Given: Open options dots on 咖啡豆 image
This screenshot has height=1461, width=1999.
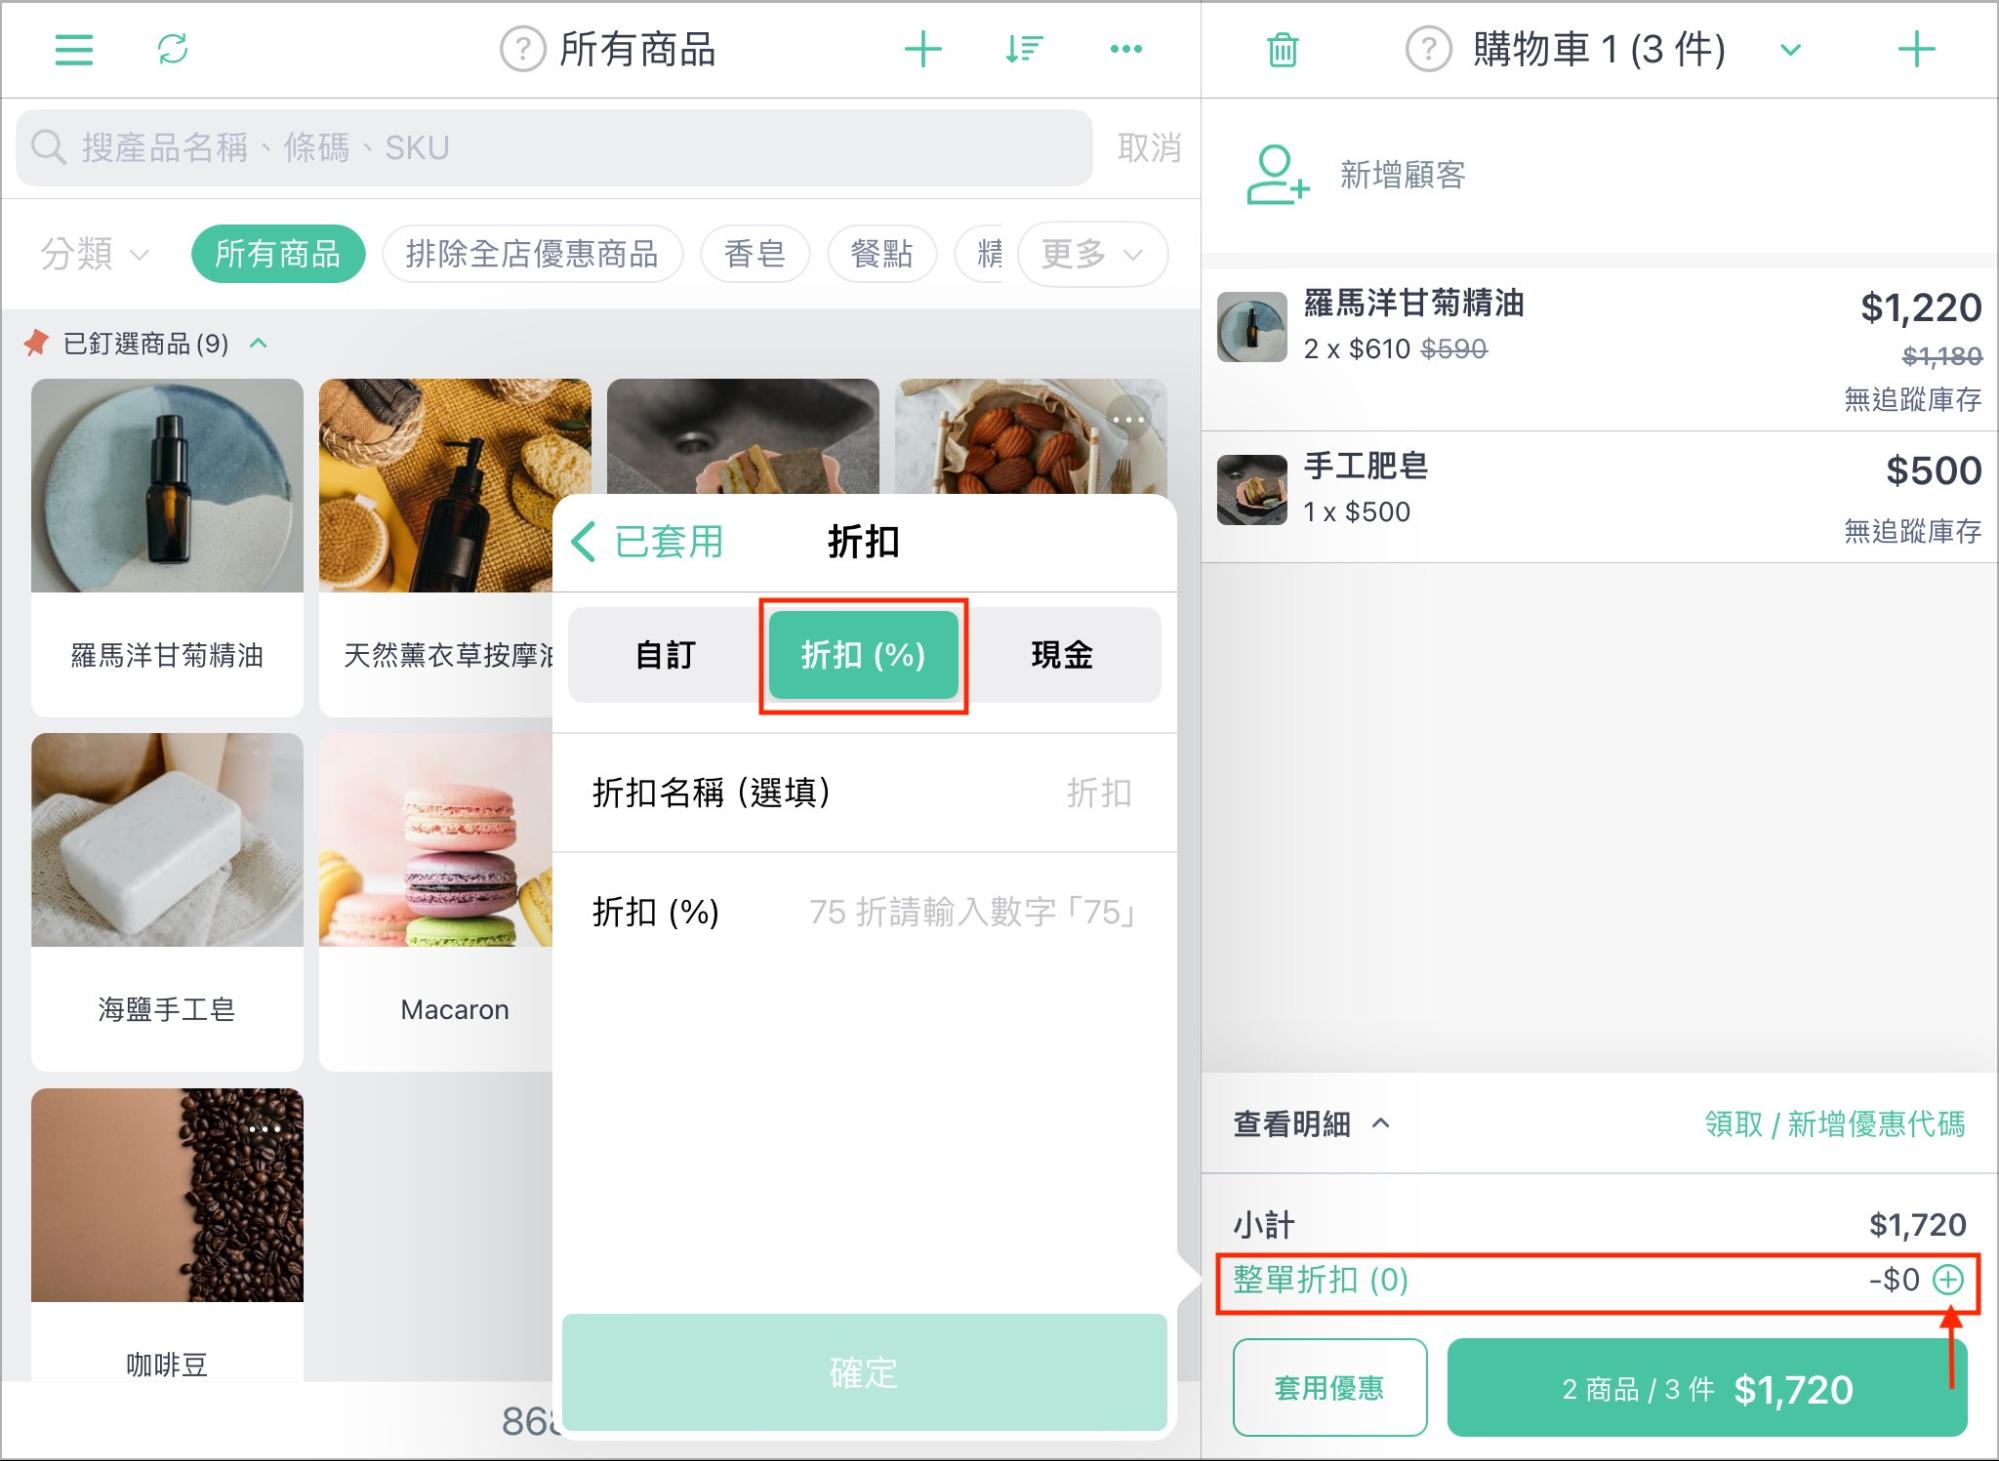Looking at the screenshot, I should click(x=265, y=1129).
